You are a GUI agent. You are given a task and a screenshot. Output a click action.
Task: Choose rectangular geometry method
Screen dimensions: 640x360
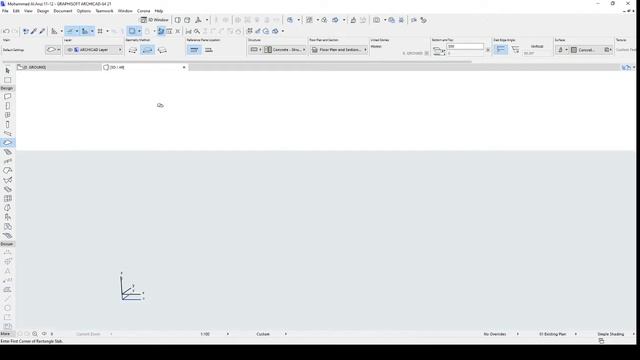coord(147,50)
